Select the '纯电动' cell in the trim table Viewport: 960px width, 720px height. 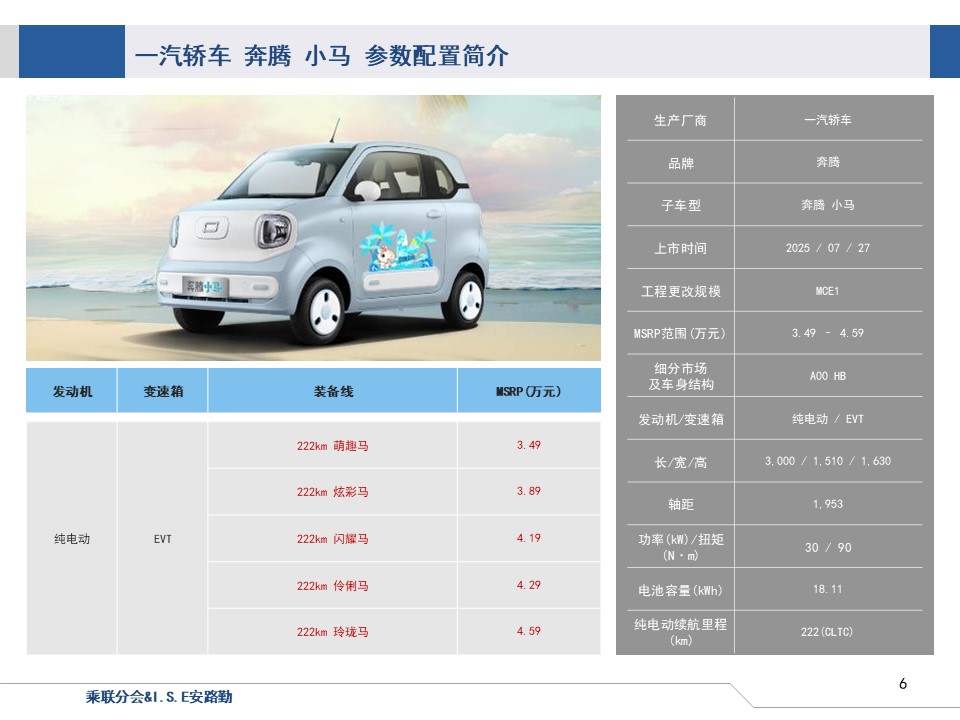tap(72, 539)
